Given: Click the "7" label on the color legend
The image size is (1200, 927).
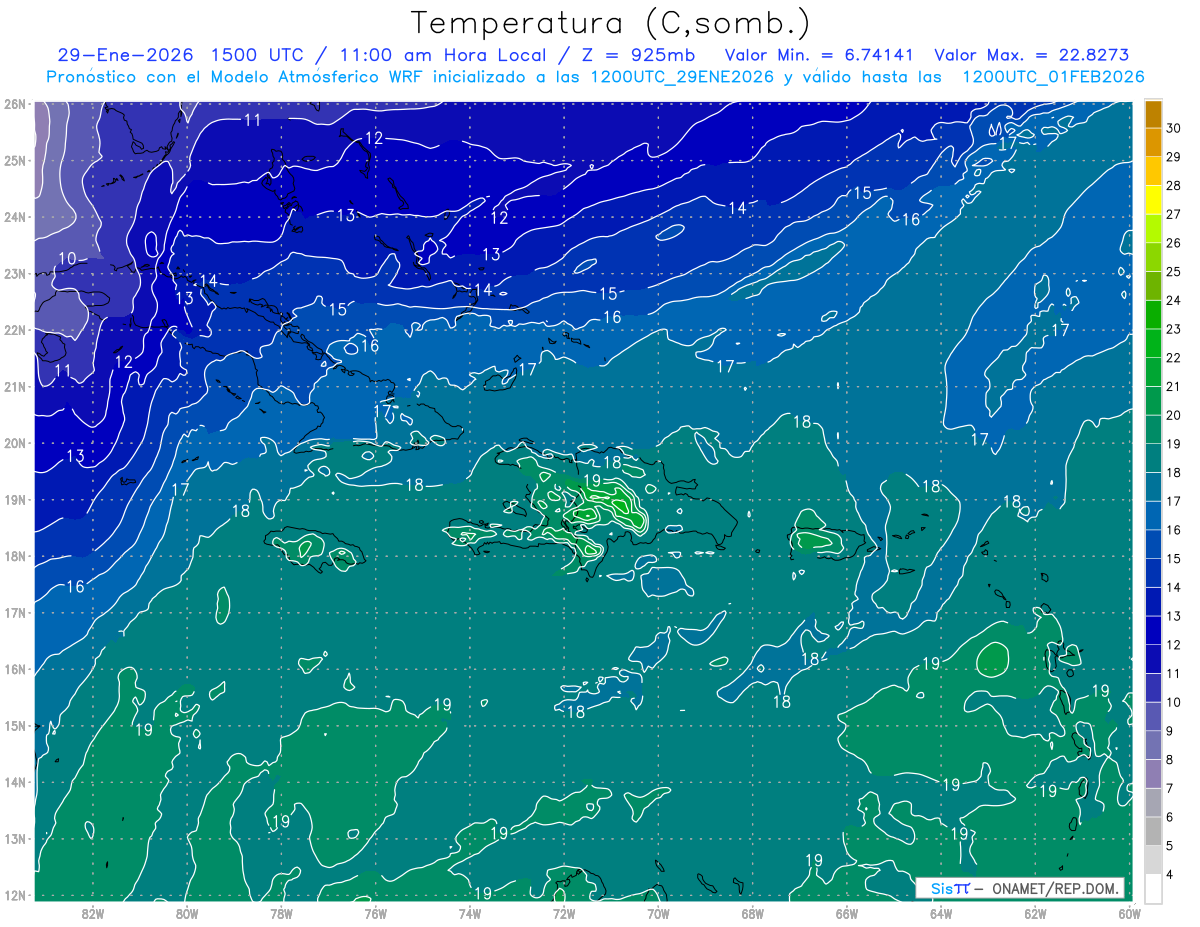Looking at the screenshot, I should pos(1170,788).
